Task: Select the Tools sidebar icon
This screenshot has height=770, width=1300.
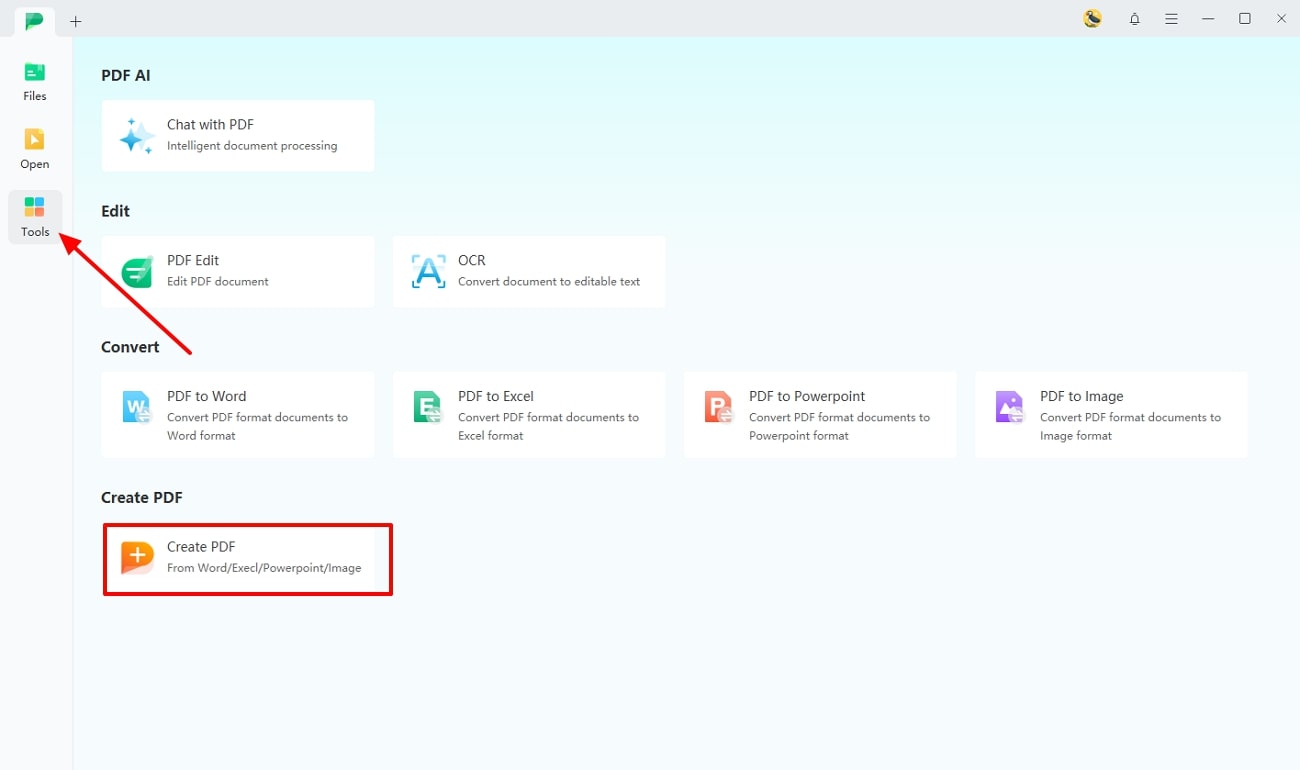Action: 35,207
